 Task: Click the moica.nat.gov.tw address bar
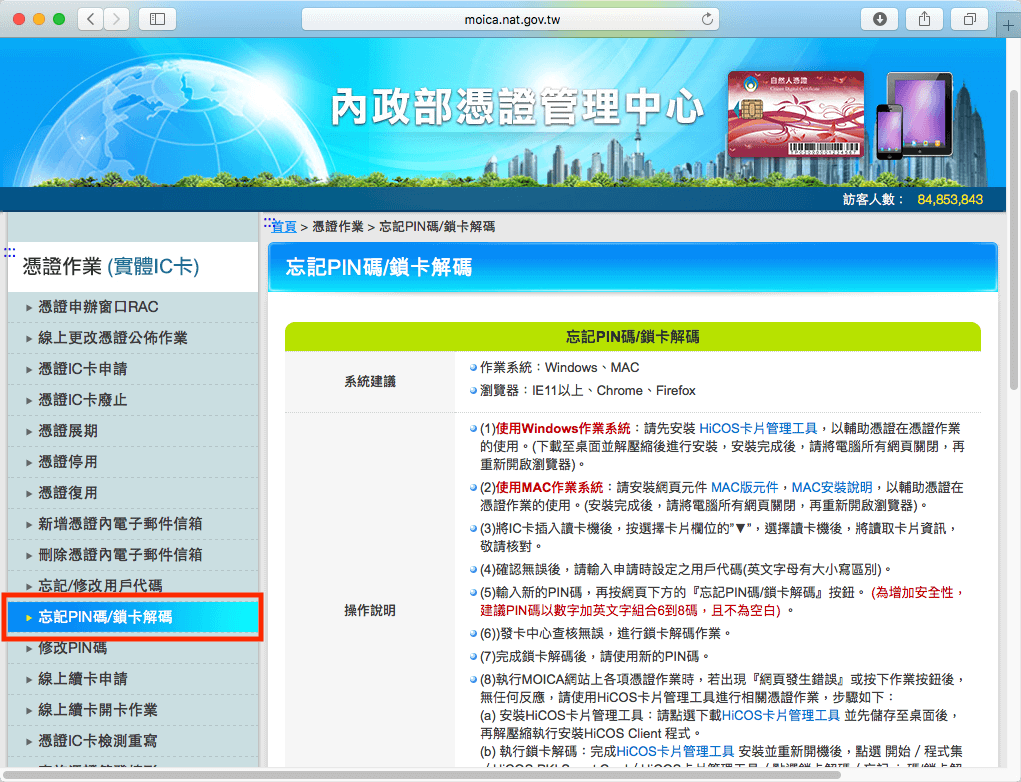click(510, 20)
